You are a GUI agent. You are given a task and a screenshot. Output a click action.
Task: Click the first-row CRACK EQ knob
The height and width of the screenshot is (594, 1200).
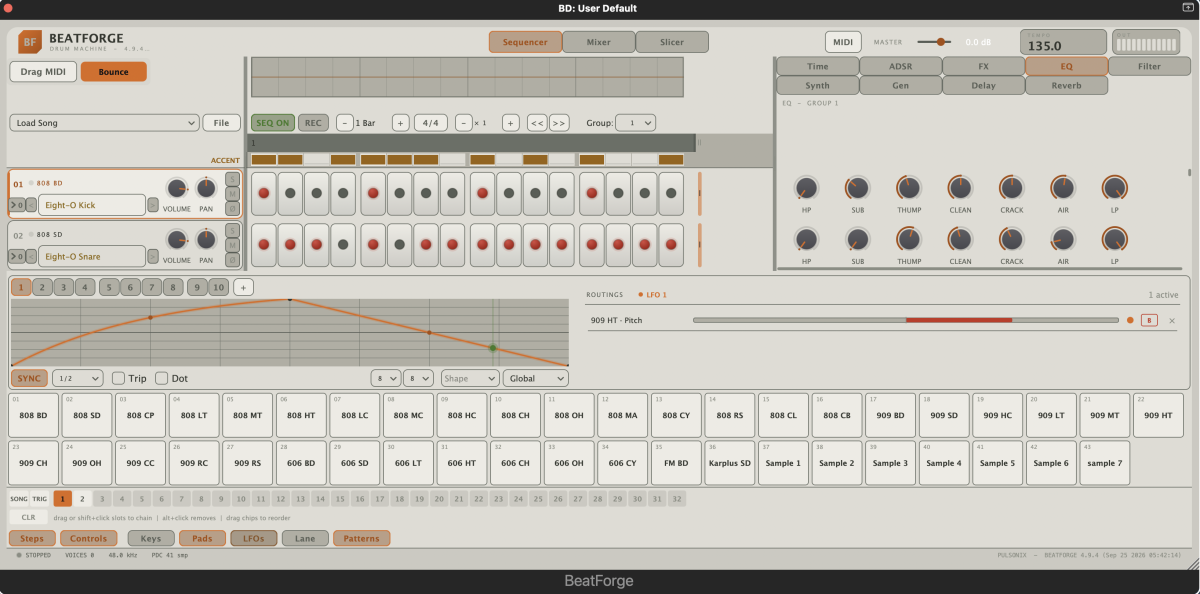click(1011, 187)
